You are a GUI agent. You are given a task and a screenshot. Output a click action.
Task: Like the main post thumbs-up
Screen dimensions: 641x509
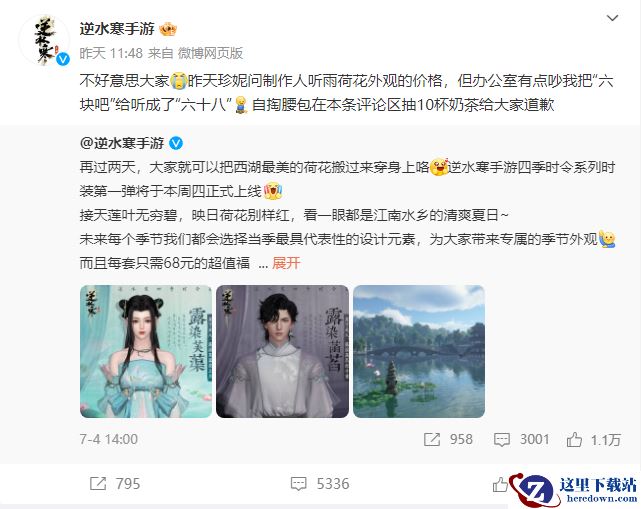500,485
